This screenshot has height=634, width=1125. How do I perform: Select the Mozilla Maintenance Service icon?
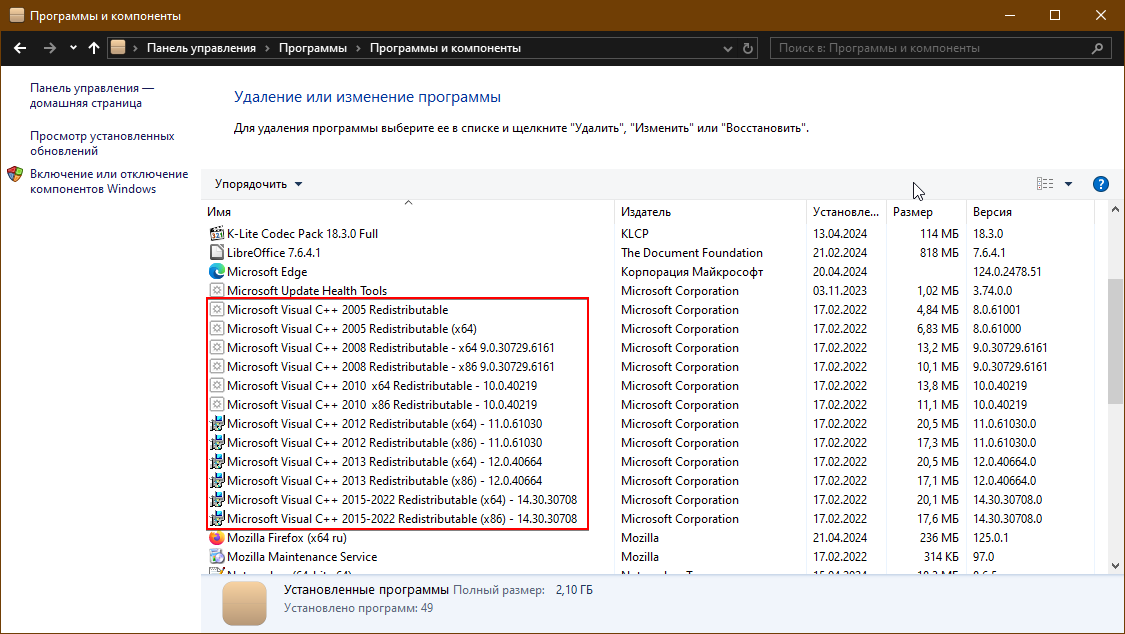tap(217, 557)
